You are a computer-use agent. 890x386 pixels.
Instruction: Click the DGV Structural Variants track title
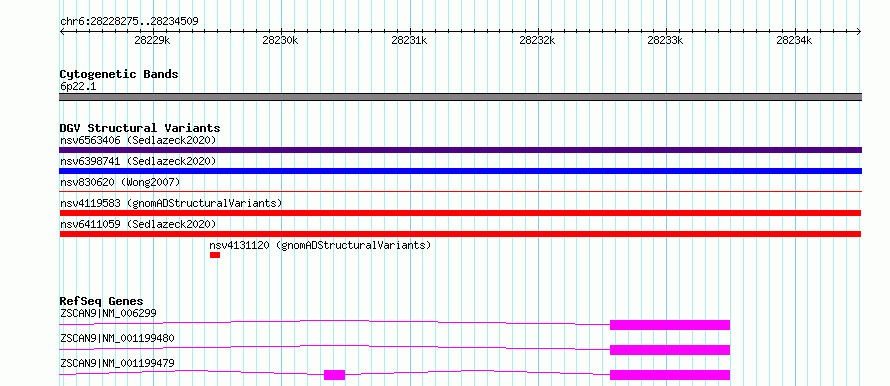click(x=140, y=128)
